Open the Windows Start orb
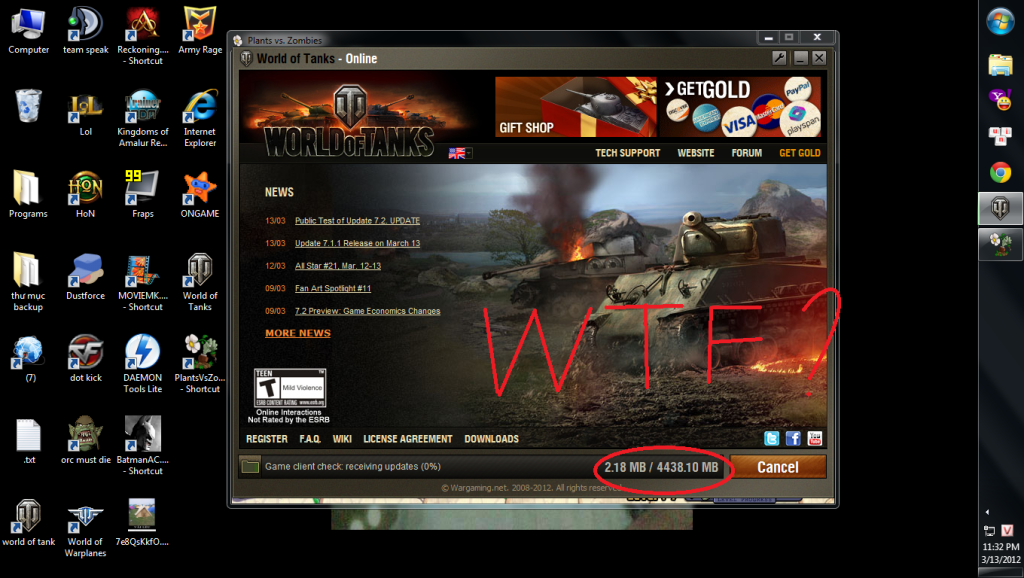The image size is (1024, 578). pyautogui.click(x=1000, y=20)
